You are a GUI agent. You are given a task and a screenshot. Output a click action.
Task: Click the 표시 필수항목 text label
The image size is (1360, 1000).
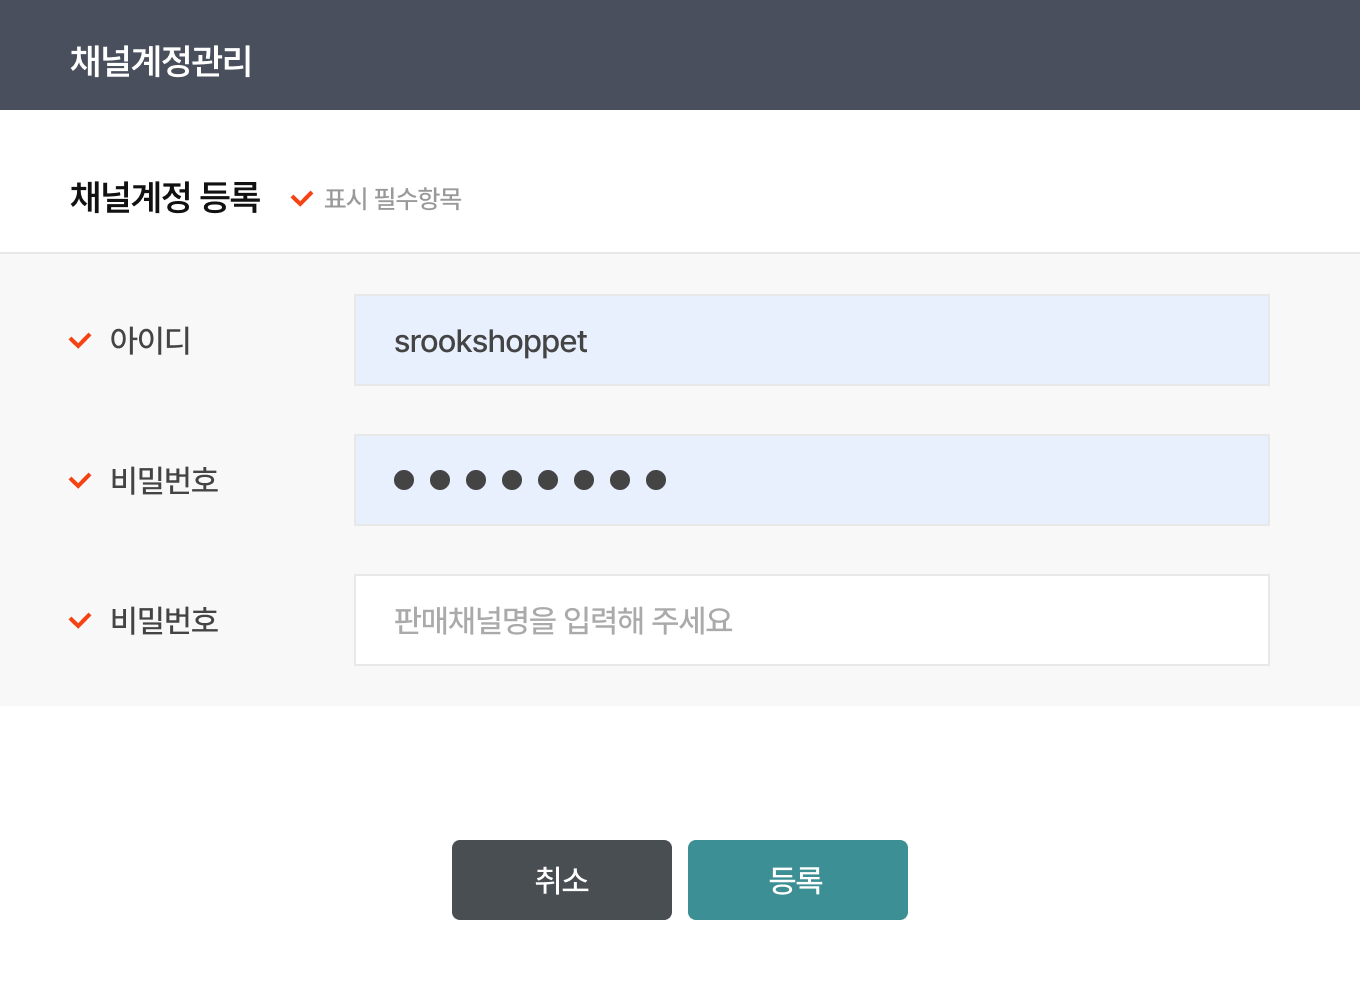[x=394, y=199]
